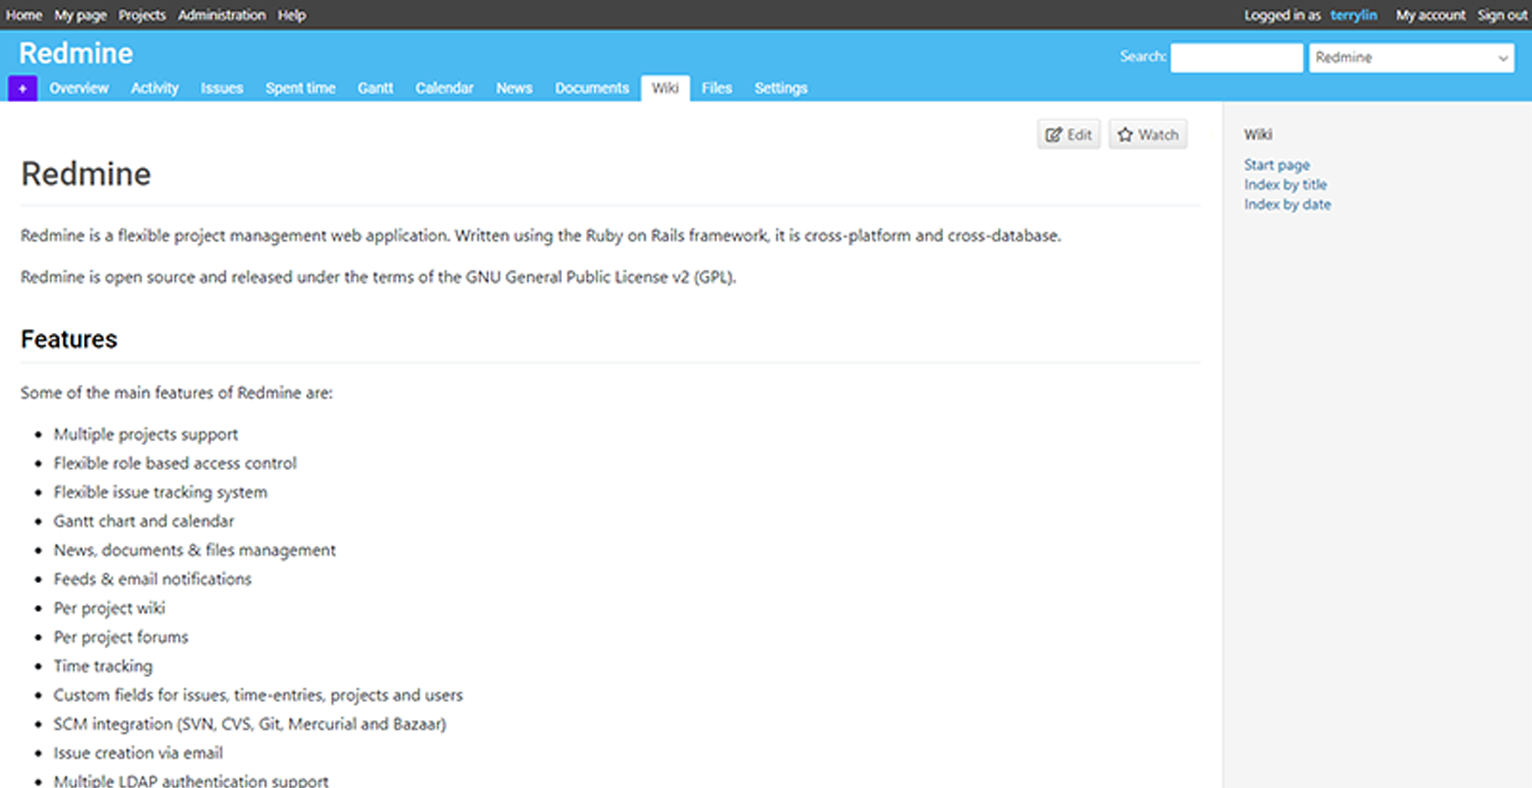This screenshot has width=1532, height=788.
Task: Click the 'Multiple projects support' list item
Action: pos(146,434)
